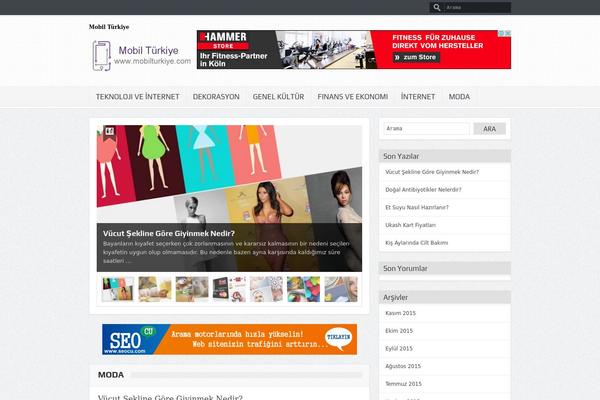This screenshot has width=600, height=400.
Task: Click the Son Yazılar widget heading
Action: 401,156
